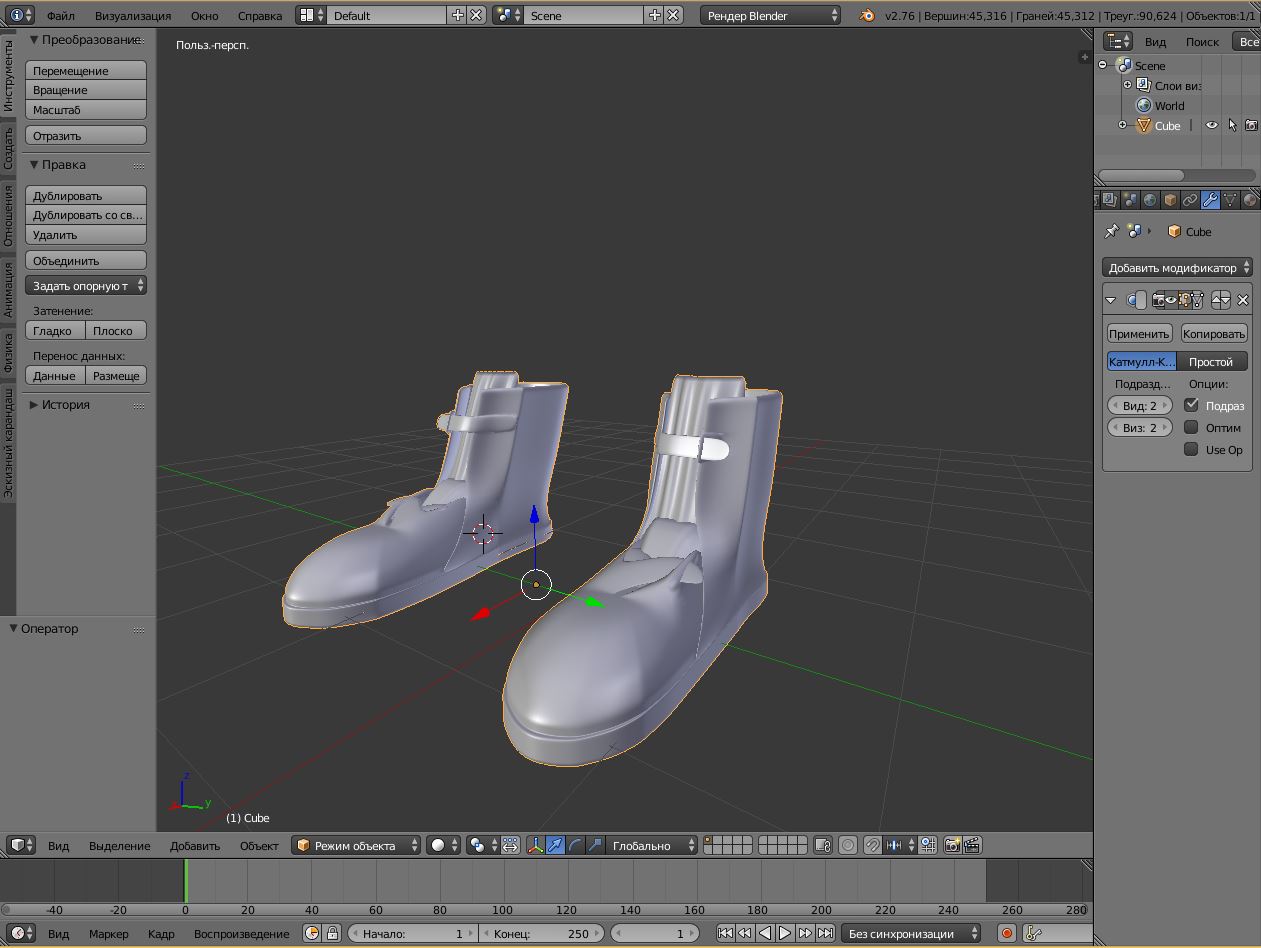Enable the 'Оптим' optimal display checkbox
Viewport: 1261px width, 948px height.
1191,427
